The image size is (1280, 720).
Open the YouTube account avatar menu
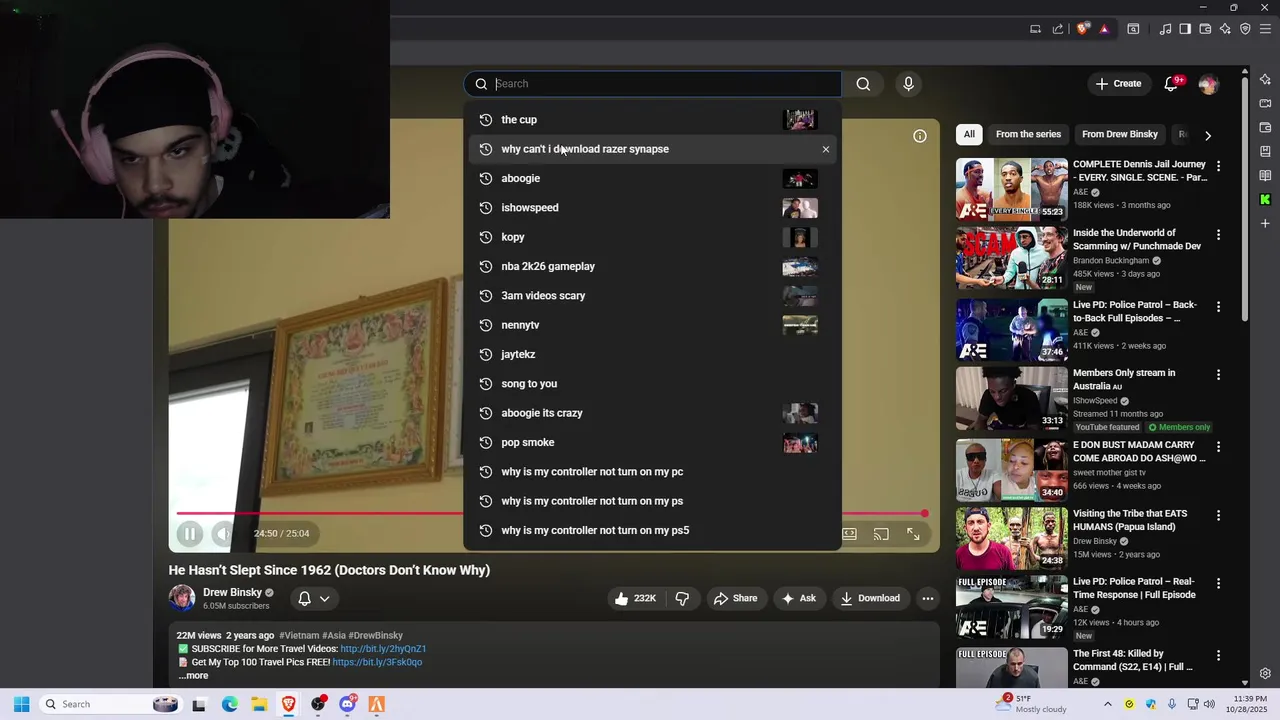click(1208, 84)
